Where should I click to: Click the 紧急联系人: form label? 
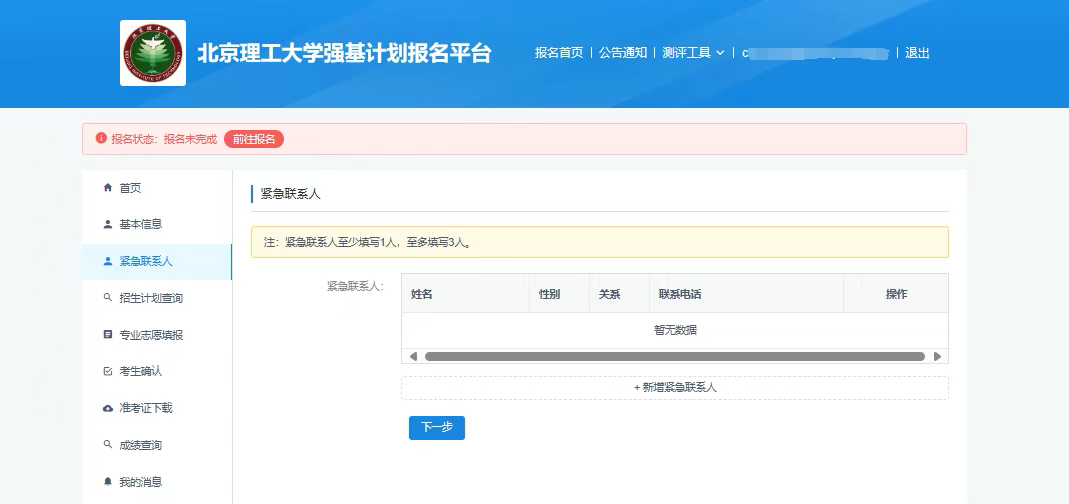click(x=355, y=286)
